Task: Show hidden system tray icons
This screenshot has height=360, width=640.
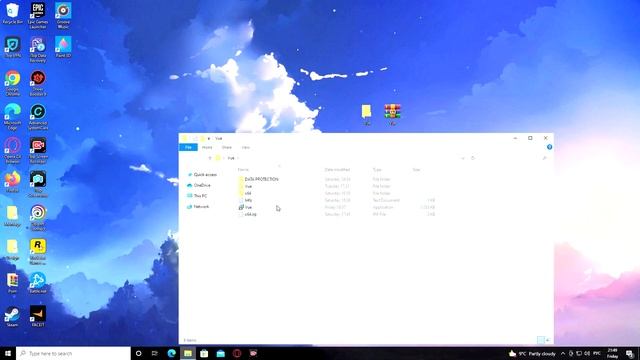Action: click(563, 353)
